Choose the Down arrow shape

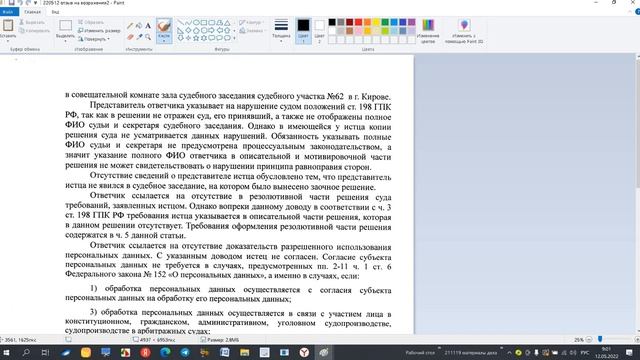[x=180, y=38]
